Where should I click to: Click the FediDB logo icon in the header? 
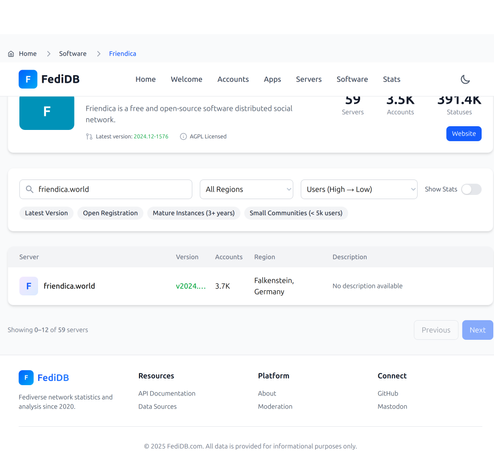pos(28,79)
